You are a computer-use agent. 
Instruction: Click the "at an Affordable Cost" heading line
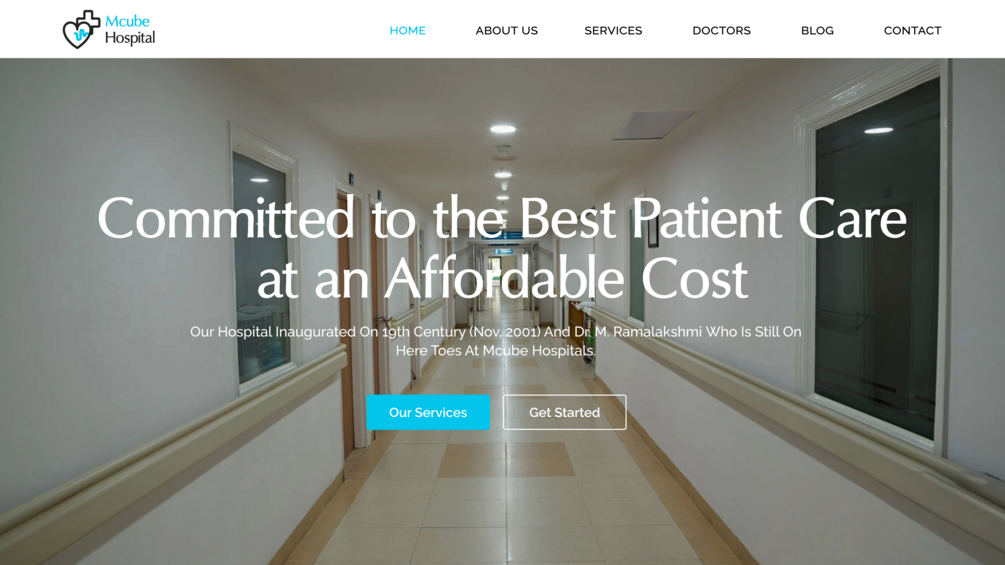tap(502, 278)
